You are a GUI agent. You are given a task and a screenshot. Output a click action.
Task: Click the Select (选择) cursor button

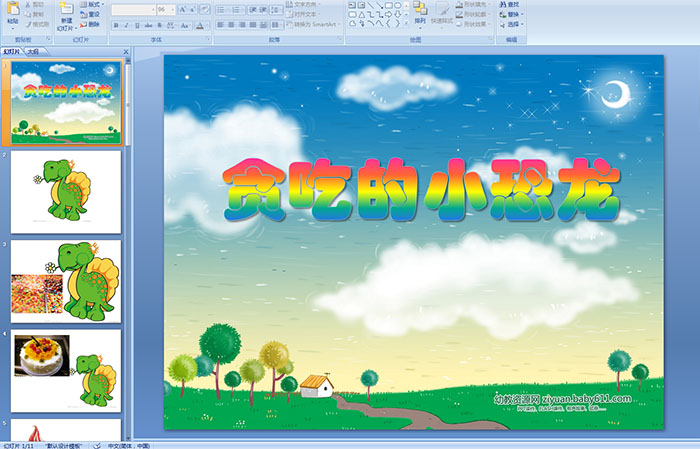[512, 24]
